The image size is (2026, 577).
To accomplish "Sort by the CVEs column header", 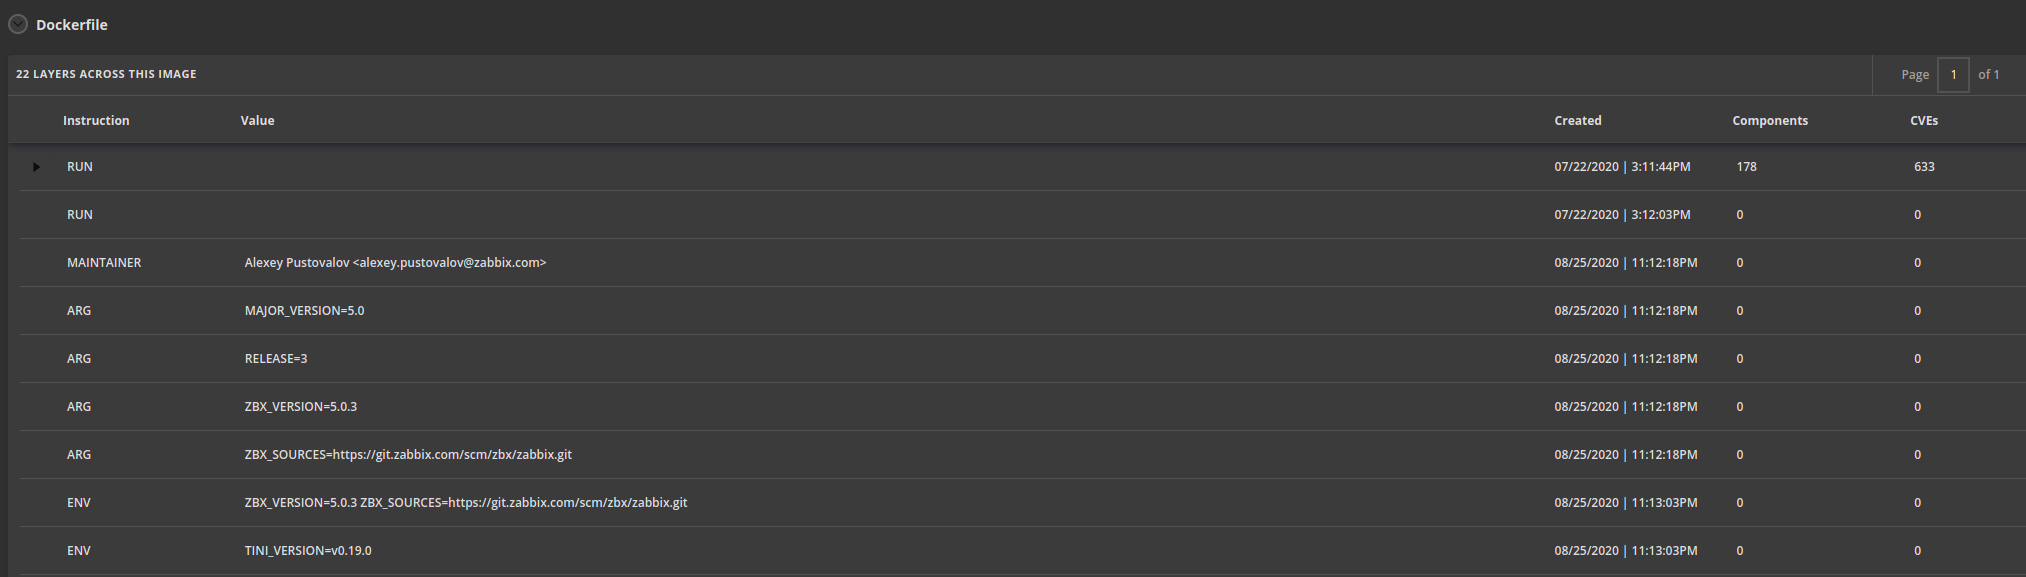I will point(1924,121).
